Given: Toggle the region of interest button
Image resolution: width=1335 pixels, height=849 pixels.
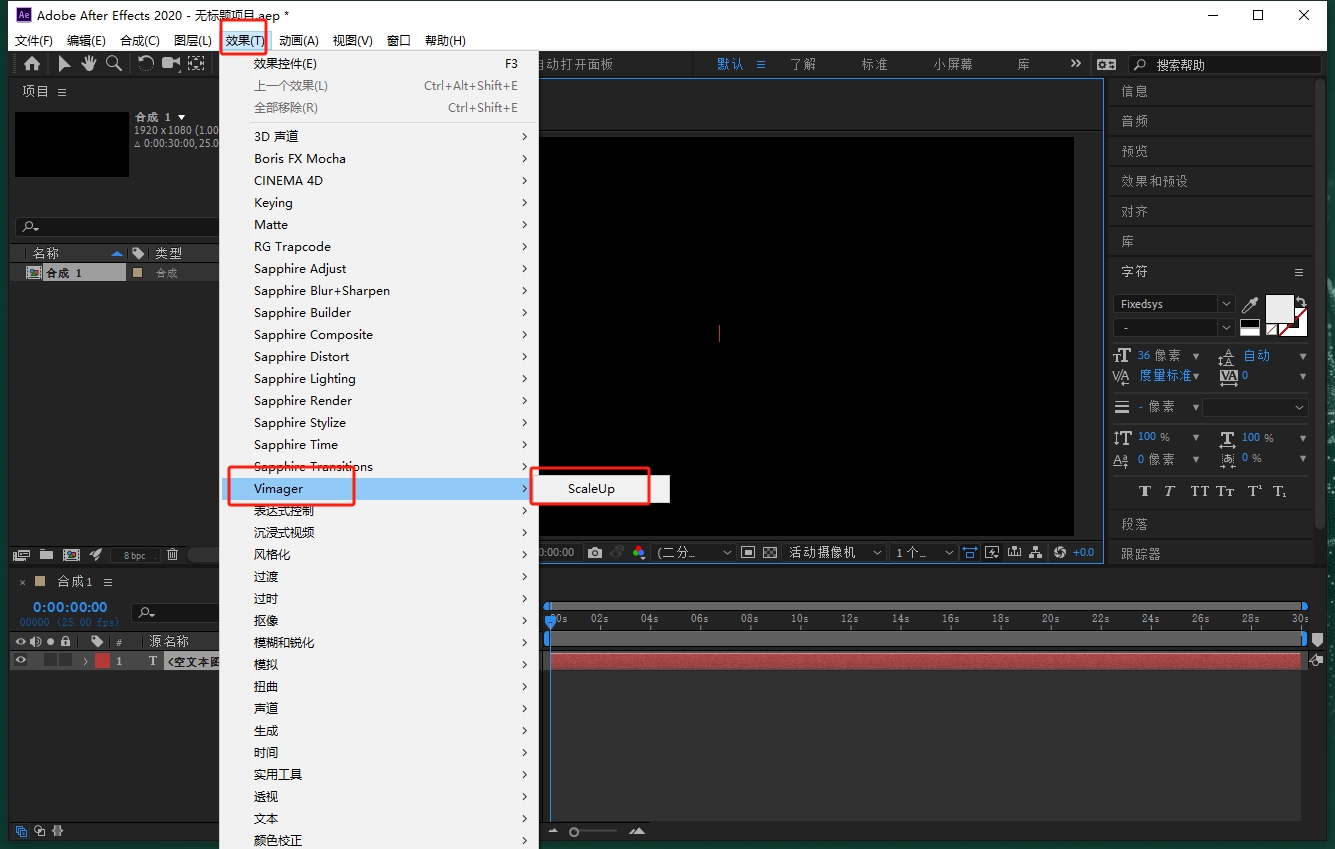Looking at the screenshot, I should tap(748, 552).
